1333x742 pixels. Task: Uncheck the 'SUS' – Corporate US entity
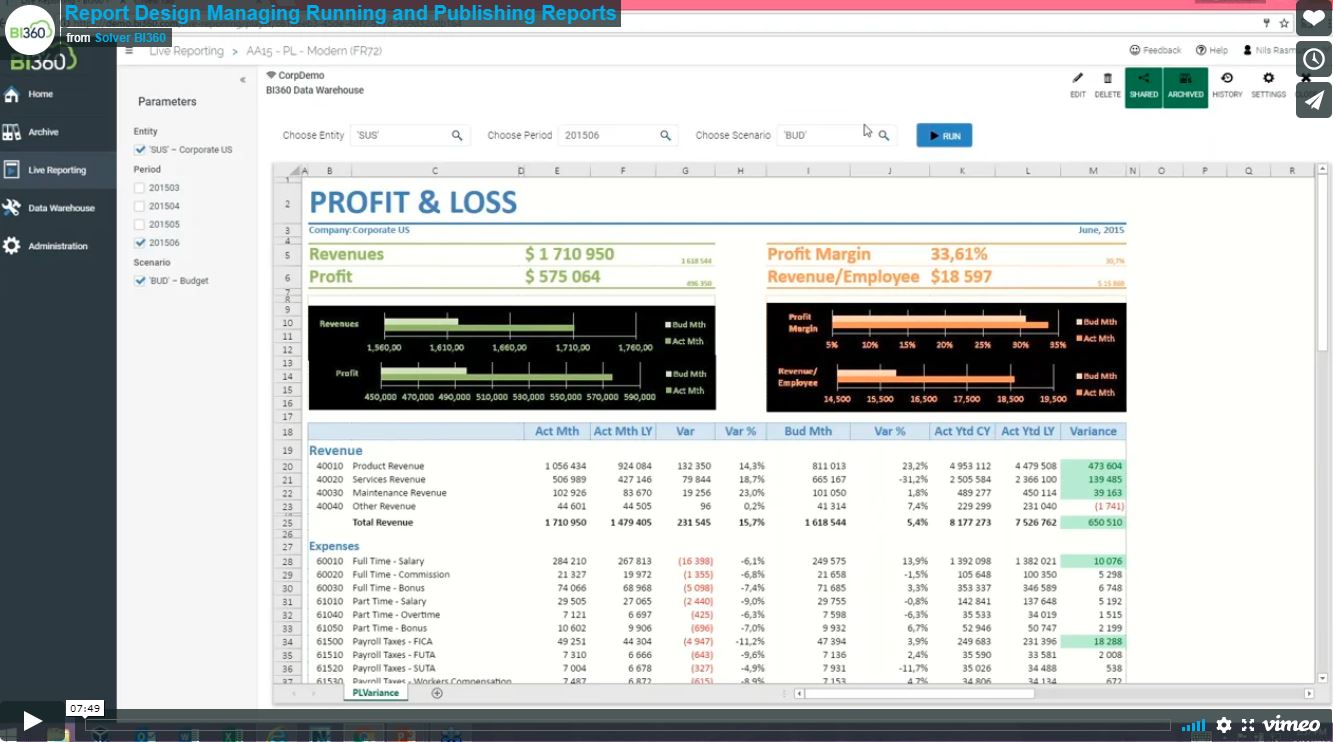(140, 150)
